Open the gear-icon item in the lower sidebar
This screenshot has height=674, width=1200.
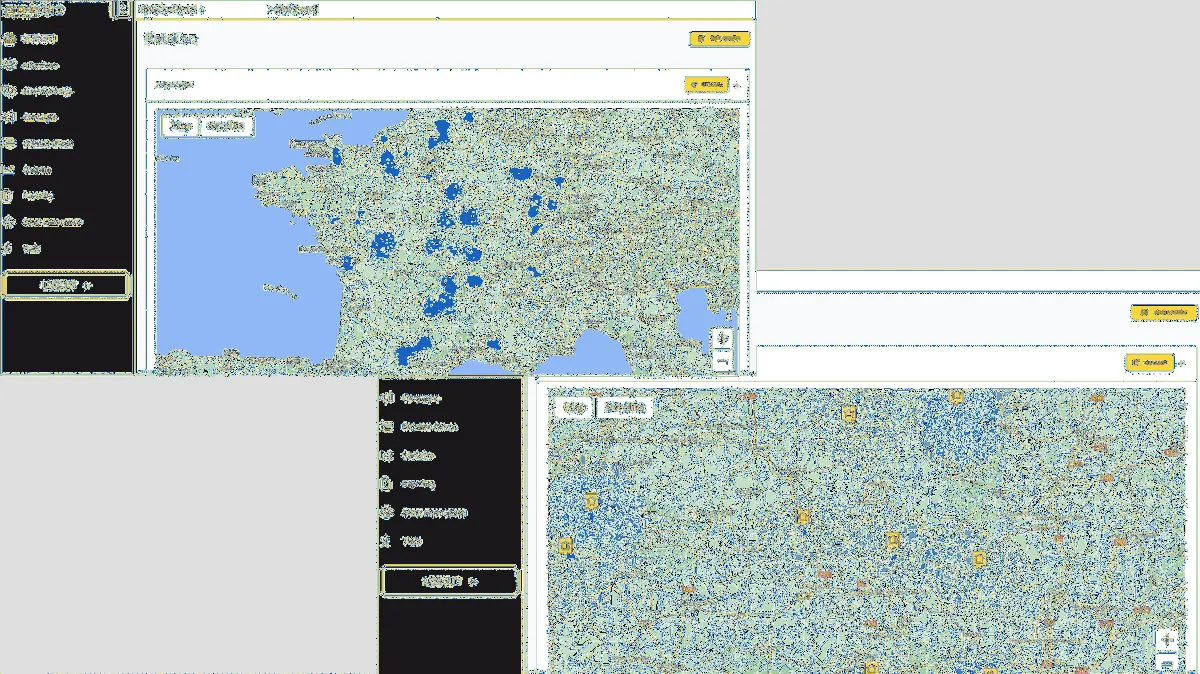(388, 513)
